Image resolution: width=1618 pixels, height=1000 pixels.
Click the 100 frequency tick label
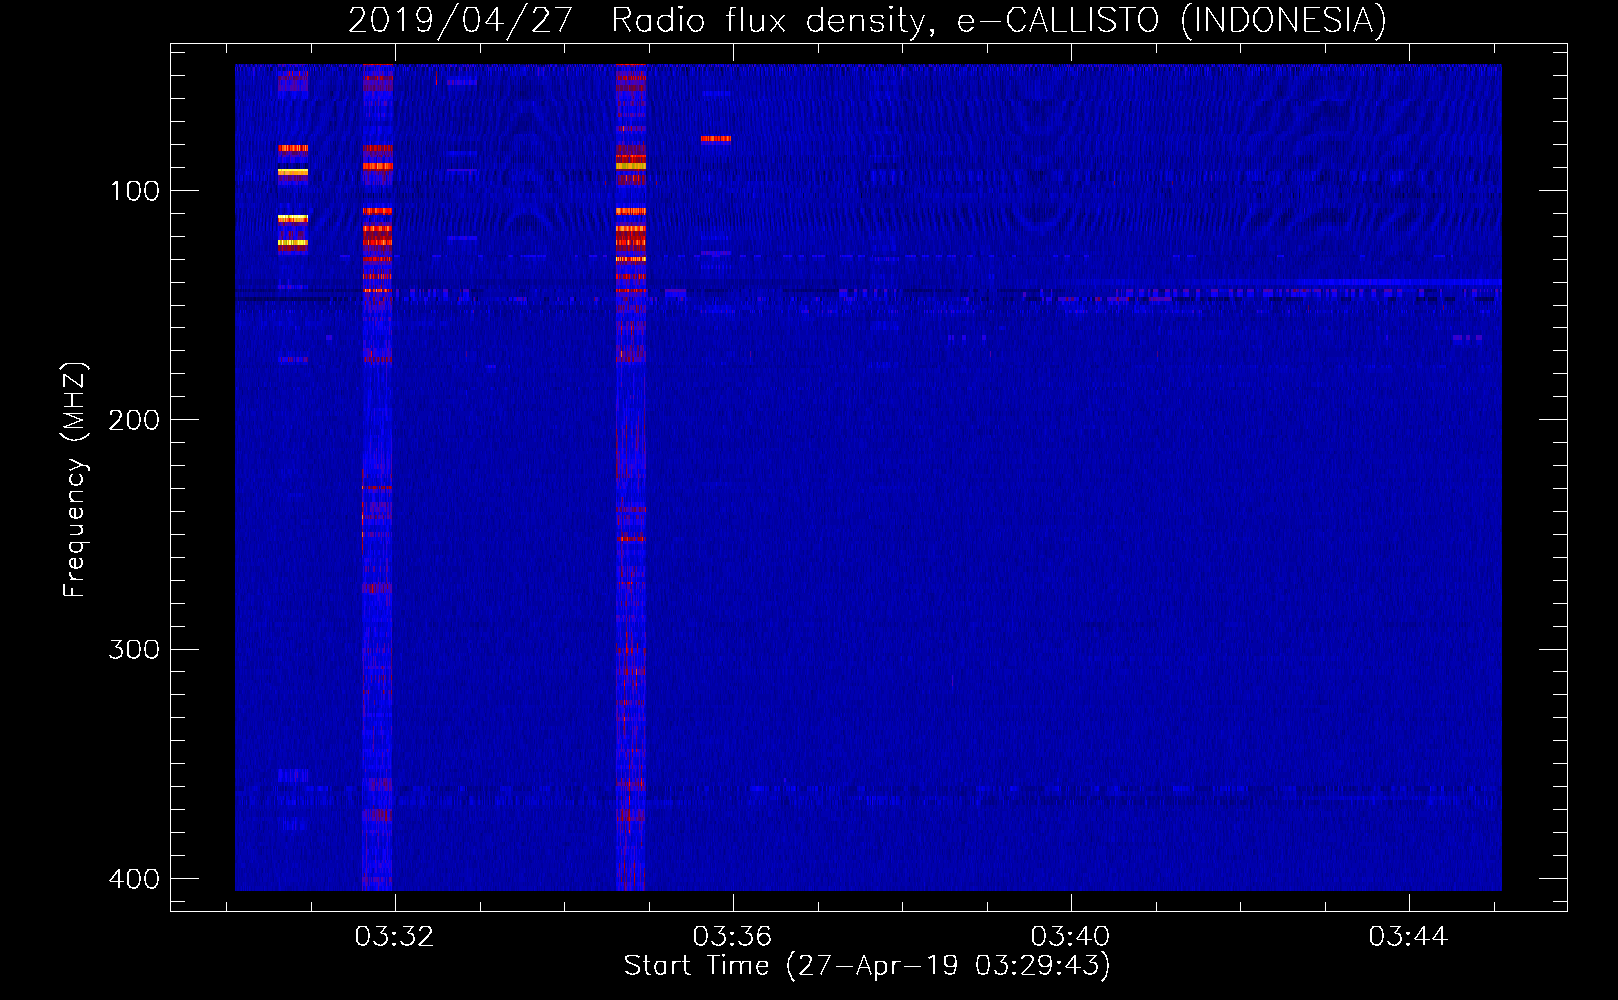[135, 191]
